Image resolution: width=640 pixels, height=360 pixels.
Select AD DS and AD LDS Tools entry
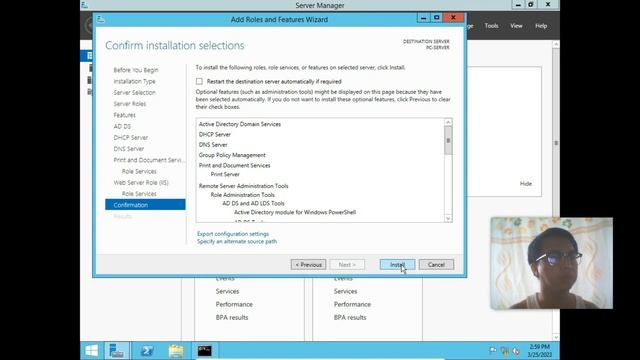pyautogui.click(x=253, y=203)
